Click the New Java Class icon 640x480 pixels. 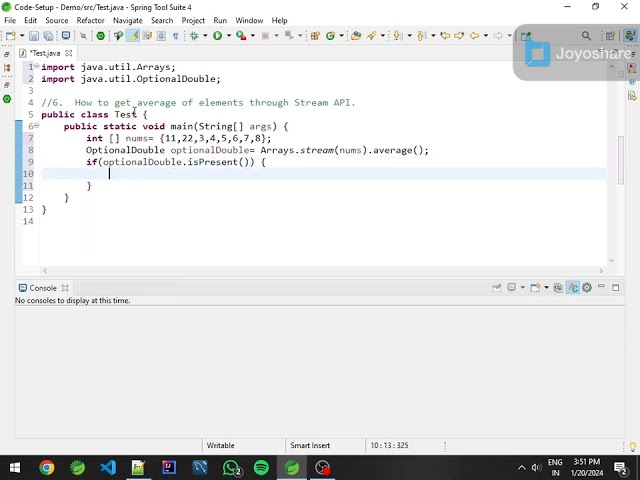click(x=330, y=36)
